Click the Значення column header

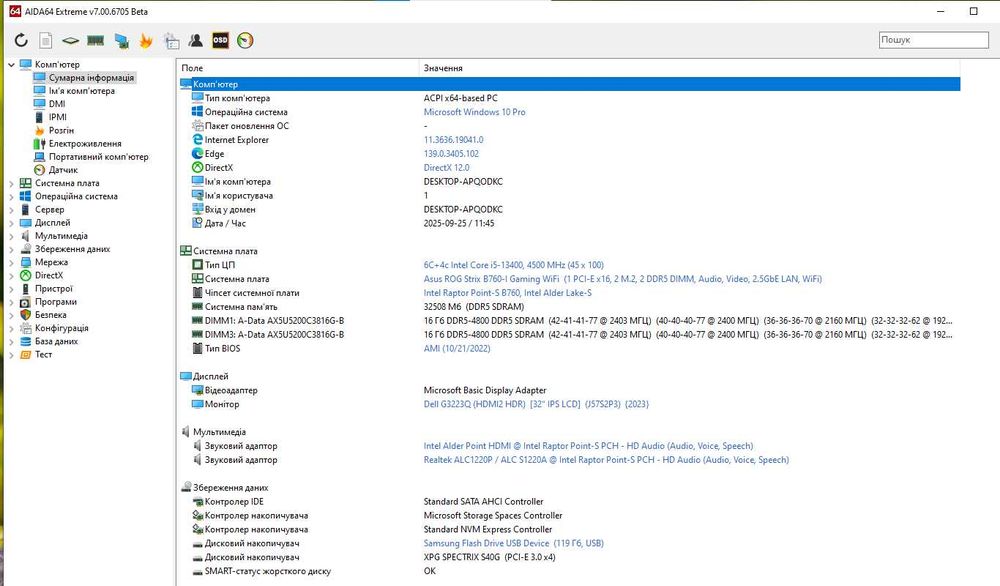pyautogui.click(x=689, y=68)
